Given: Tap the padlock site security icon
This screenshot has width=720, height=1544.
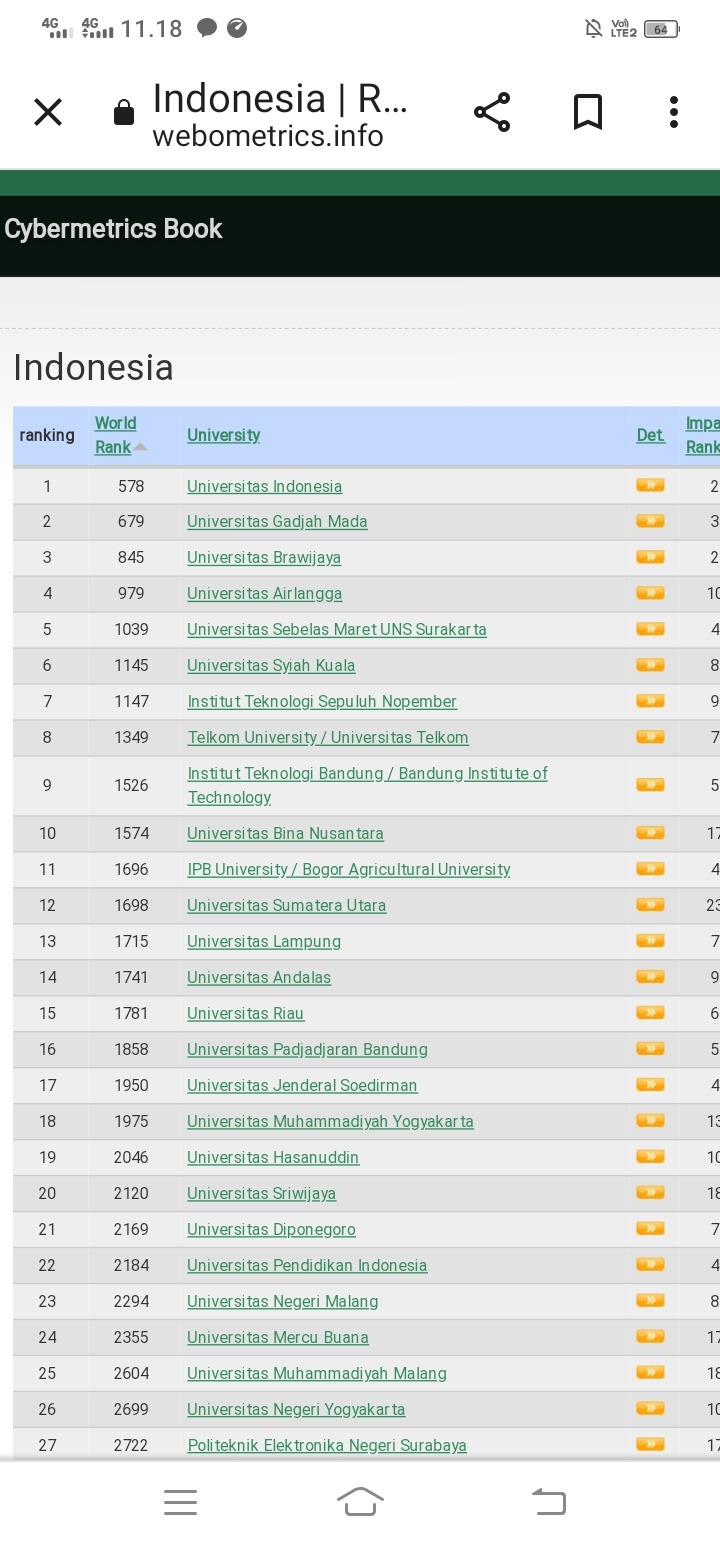Looking at the screenshot, I should tap(124, 112).
